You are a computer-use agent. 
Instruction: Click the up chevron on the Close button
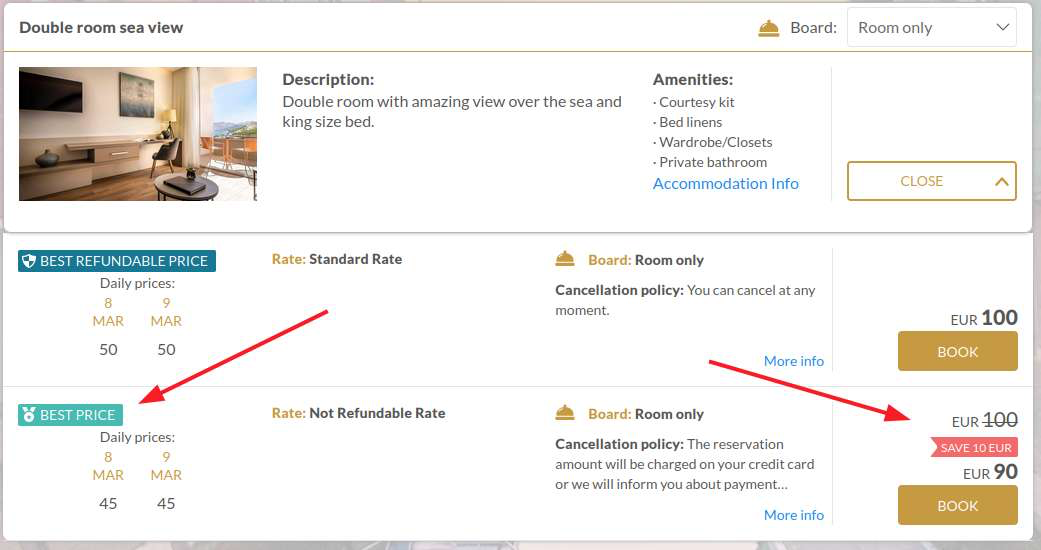[1001, 181]
